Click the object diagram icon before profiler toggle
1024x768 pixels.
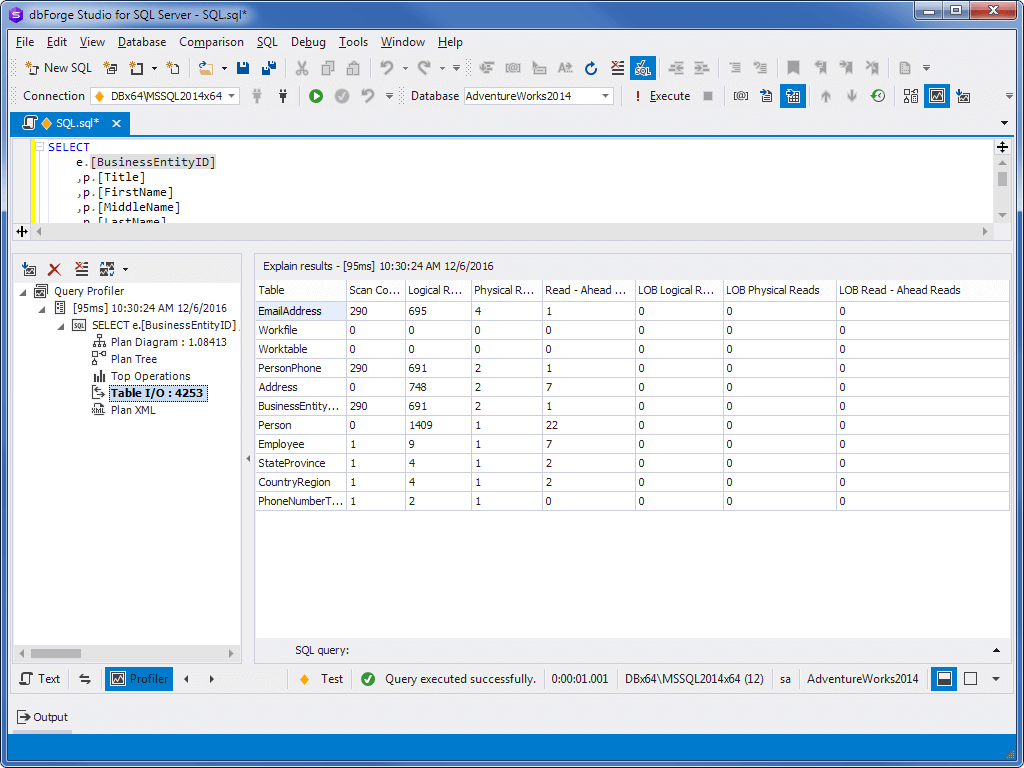coord(910,96)
